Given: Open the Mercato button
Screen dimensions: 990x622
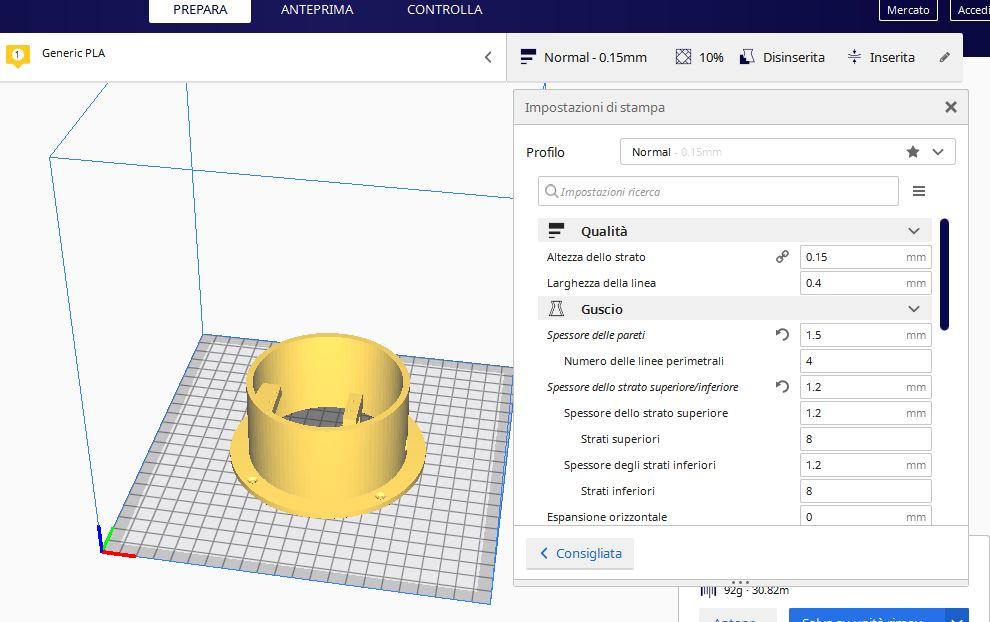Looking at the screenshot, I should pos(908,10).
